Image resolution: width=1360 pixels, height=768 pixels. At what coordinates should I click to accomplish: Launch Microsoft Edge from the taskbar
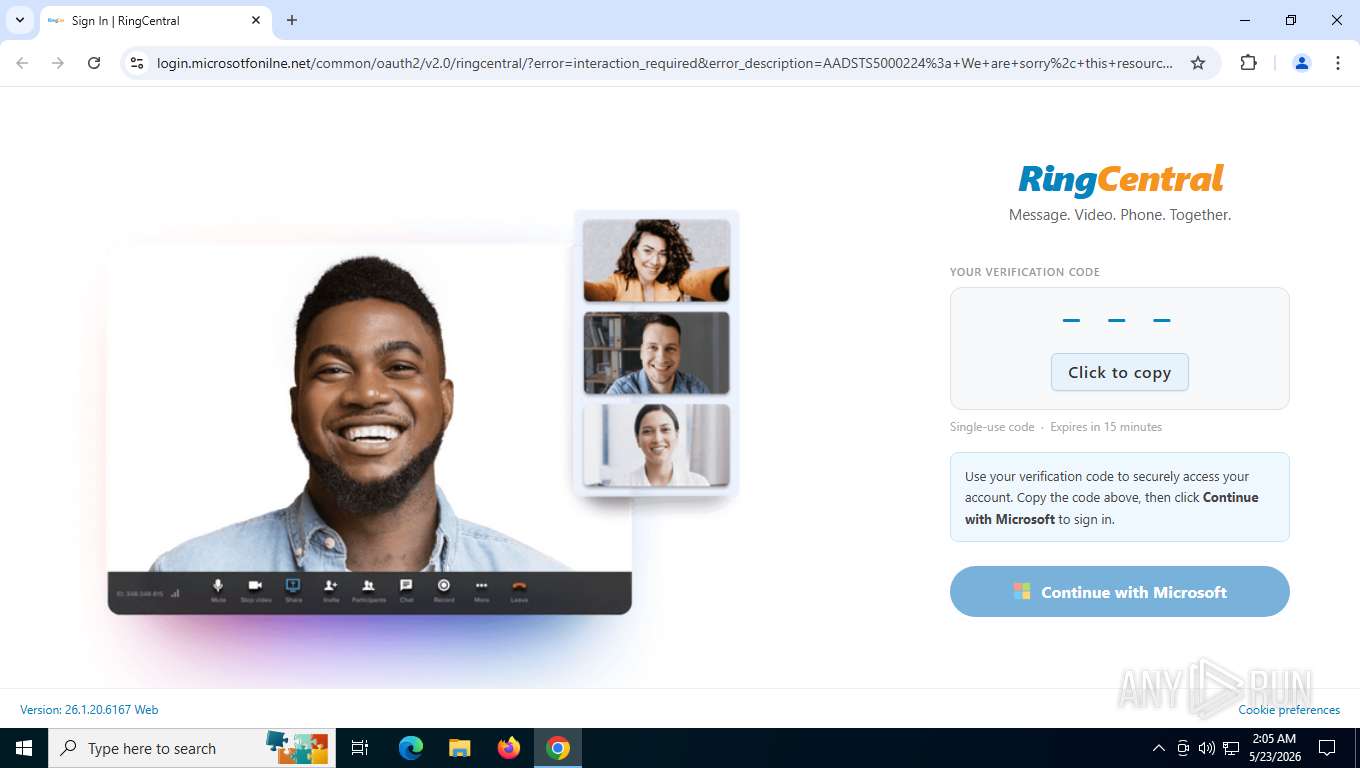411,748
